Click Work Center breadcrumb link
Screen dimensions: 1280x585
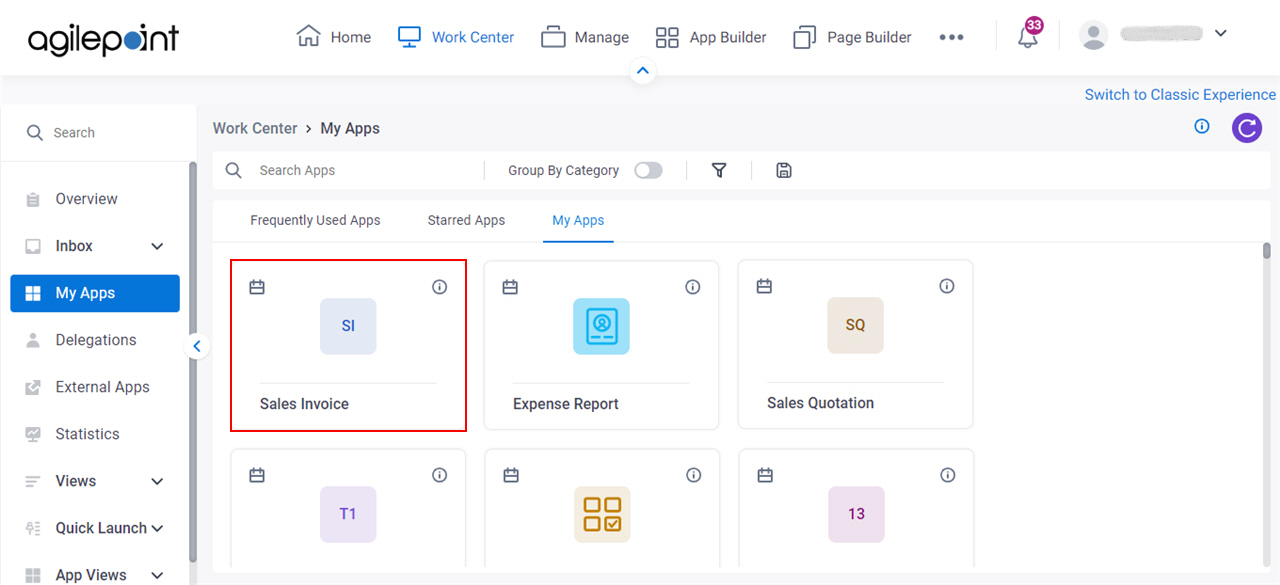coord(255,128)
